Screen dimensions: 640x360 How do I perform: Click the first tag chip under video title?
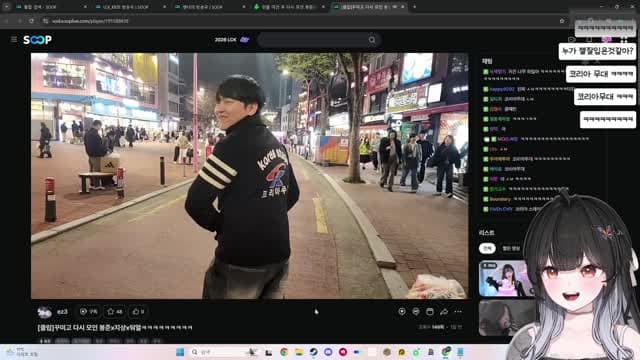[x=45, y=340]
